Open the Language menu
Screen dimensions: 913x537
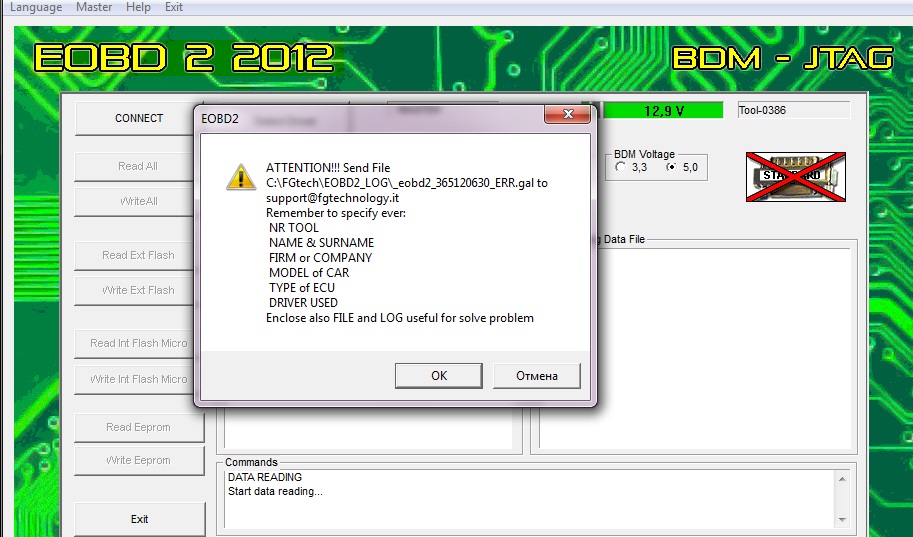36,7
